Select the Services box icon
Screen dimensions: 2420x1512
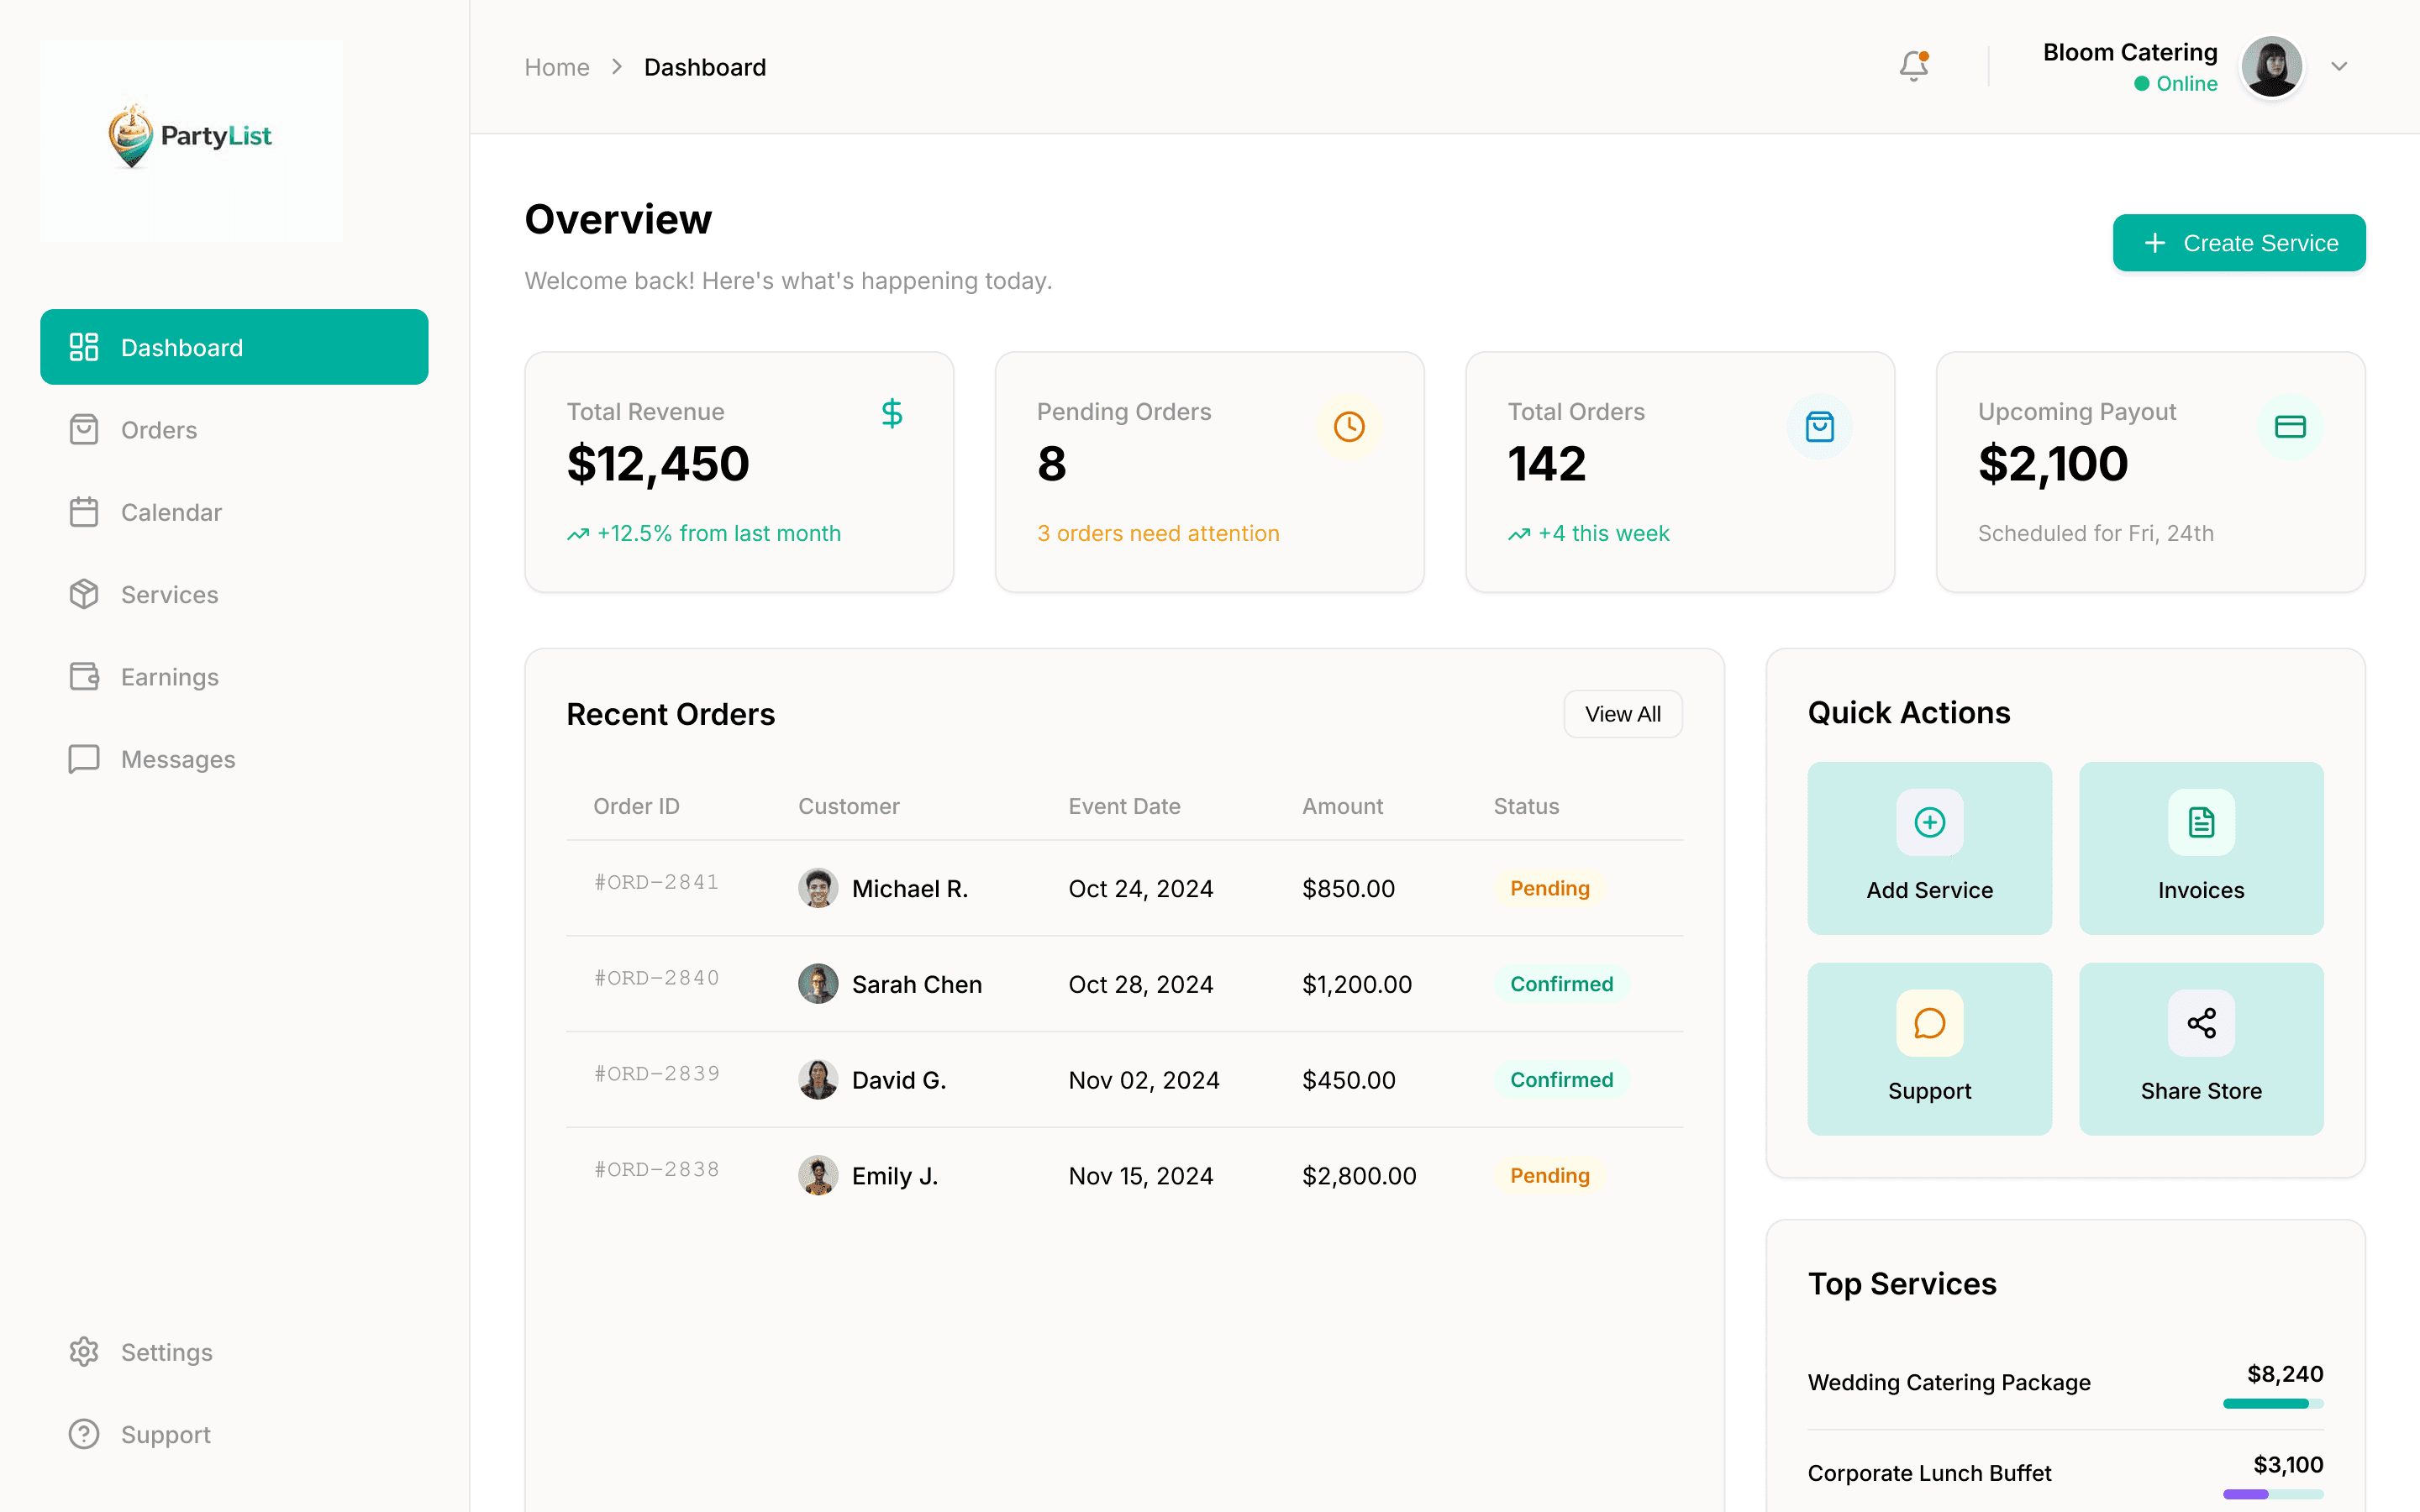84,594
